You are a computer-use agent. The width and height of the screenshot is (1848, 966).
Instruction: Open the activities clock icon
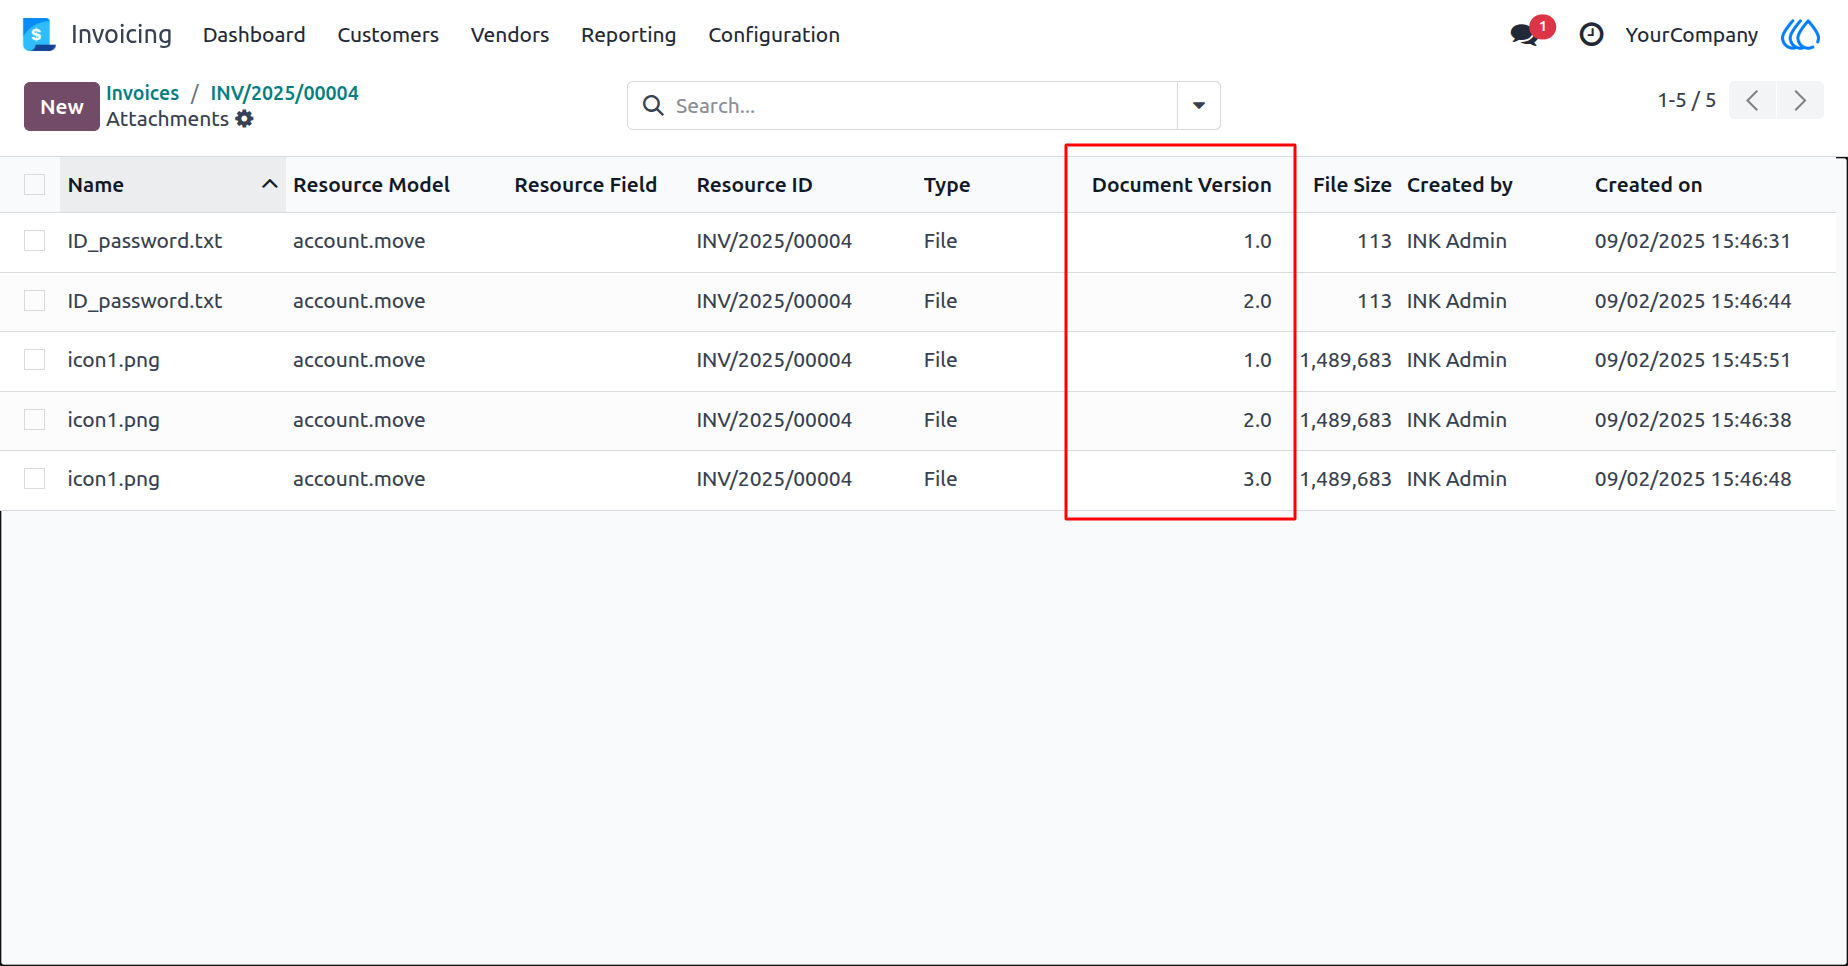(x=1591, y=35)
